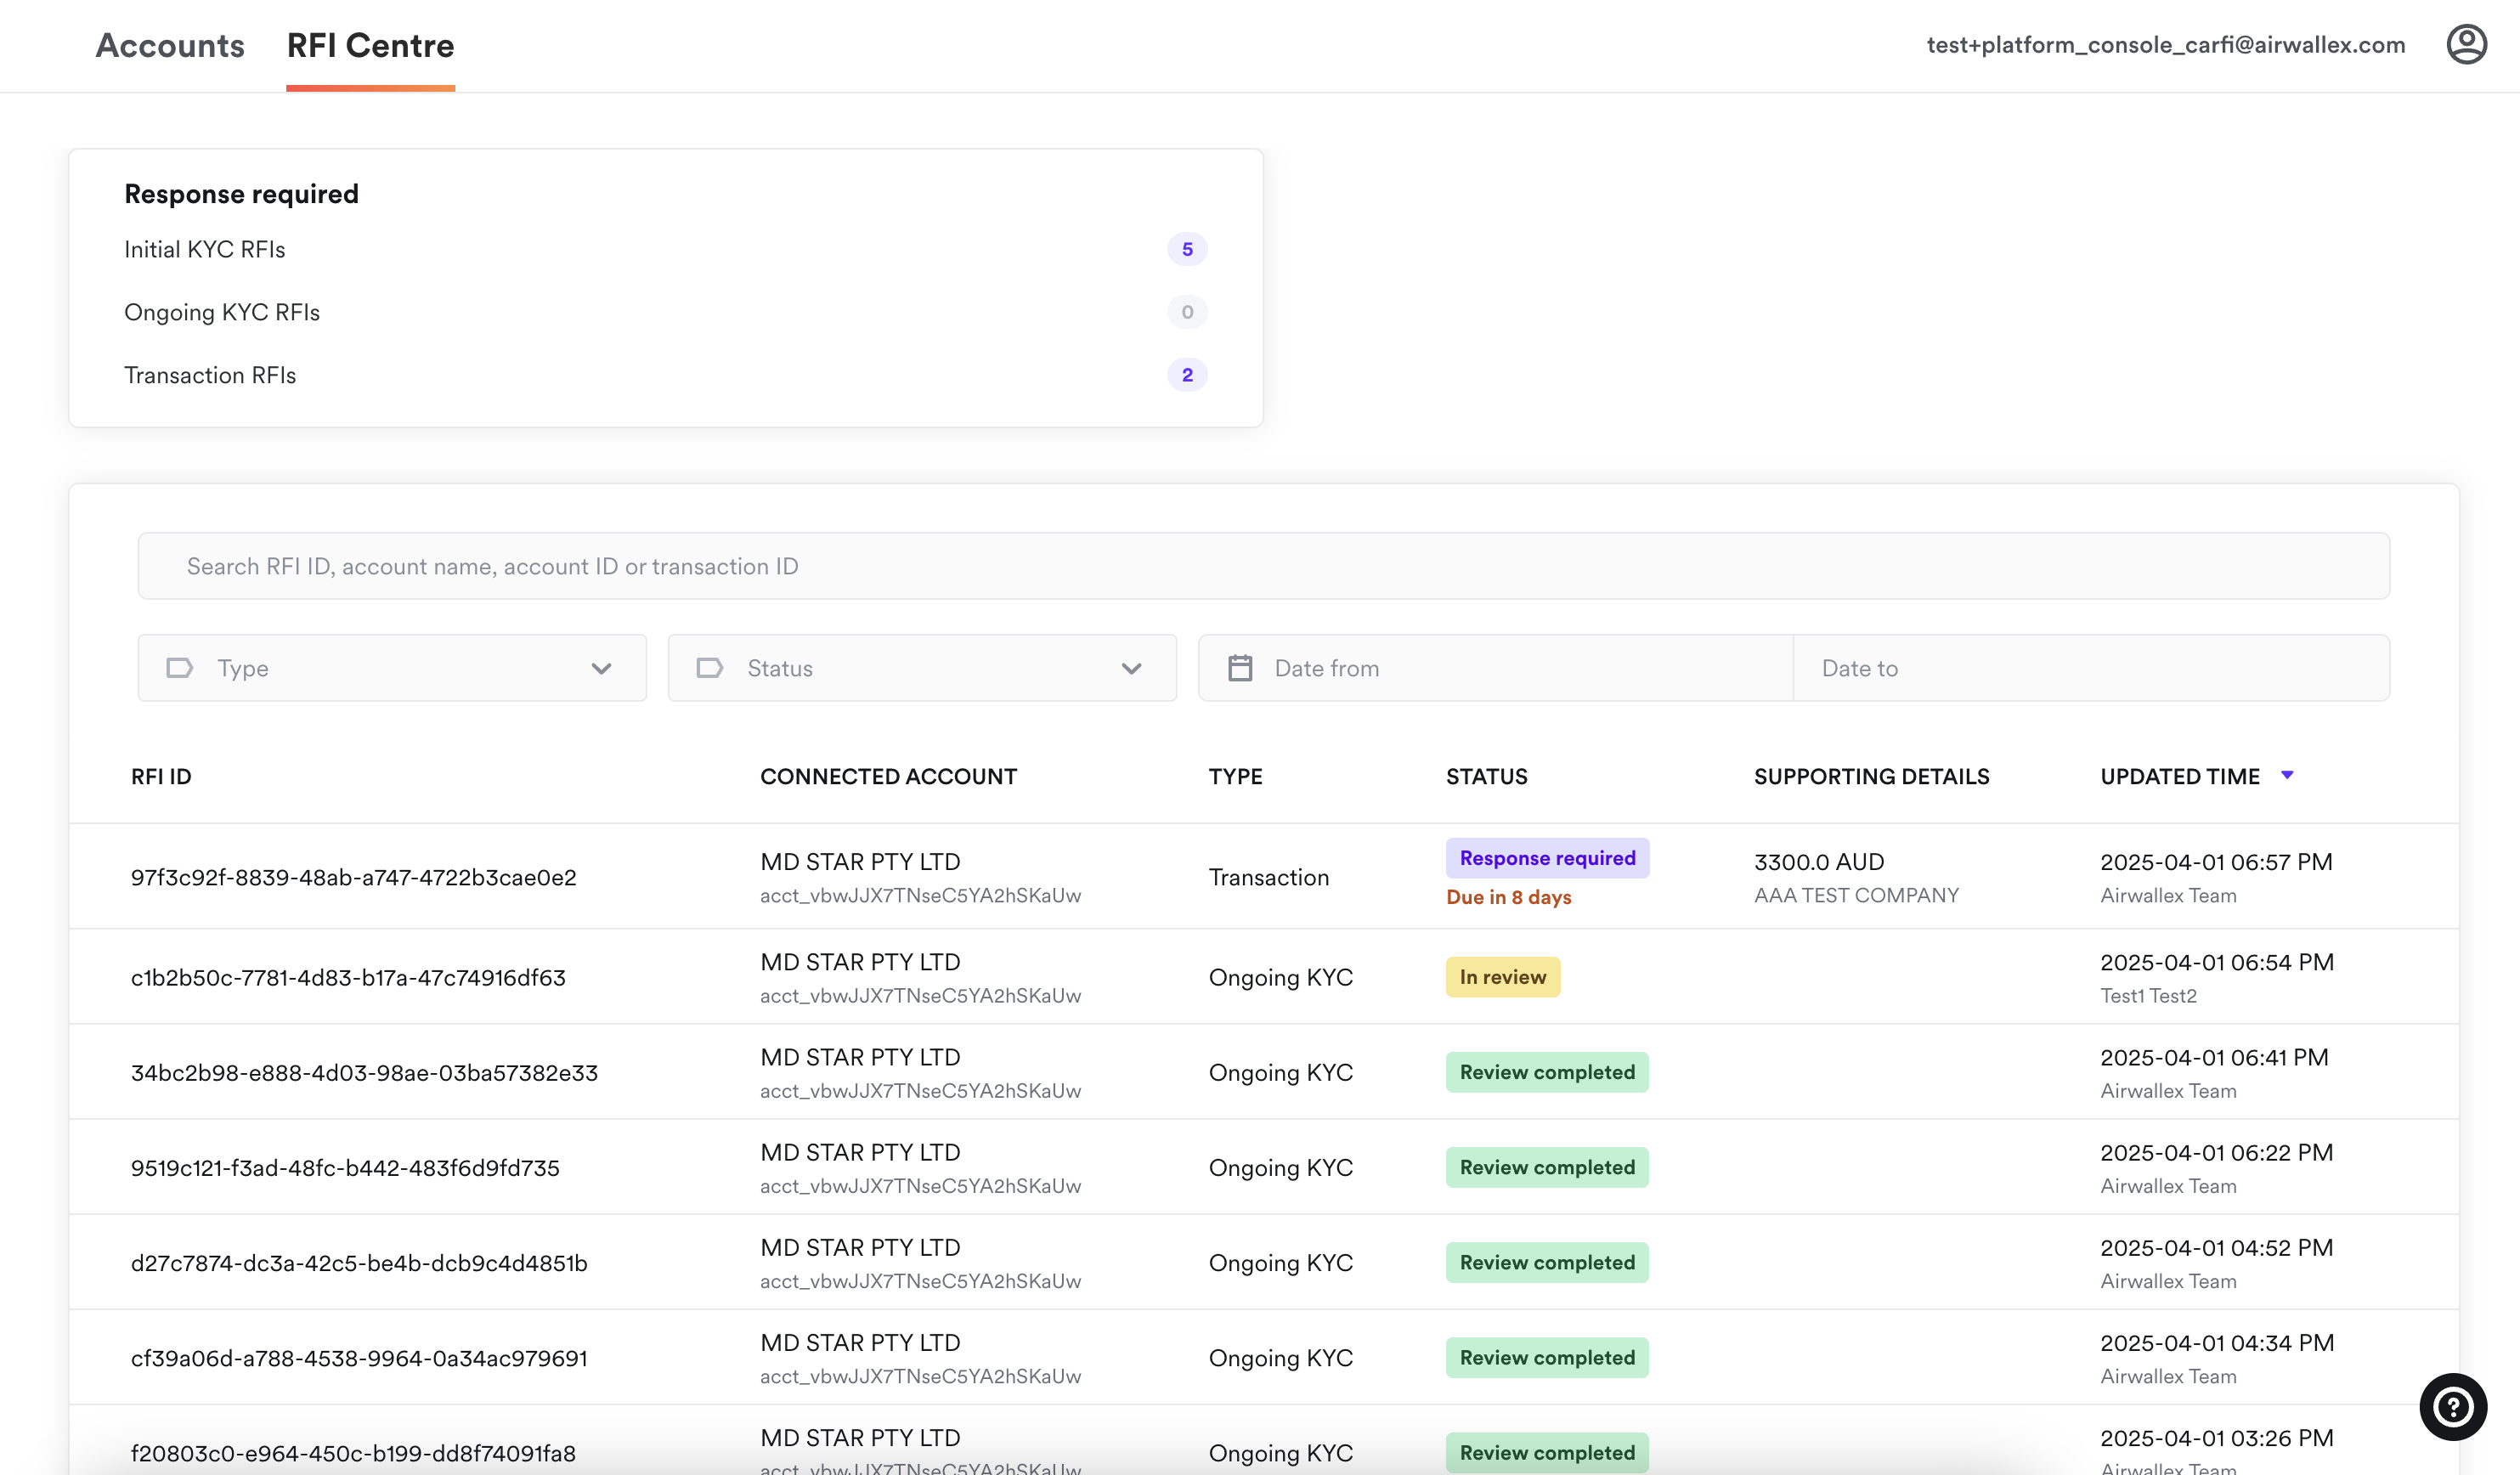This screenshot has height=1475, width=2520.
Task: Click the calendar icon in date filter
Action: point(1239,668)
